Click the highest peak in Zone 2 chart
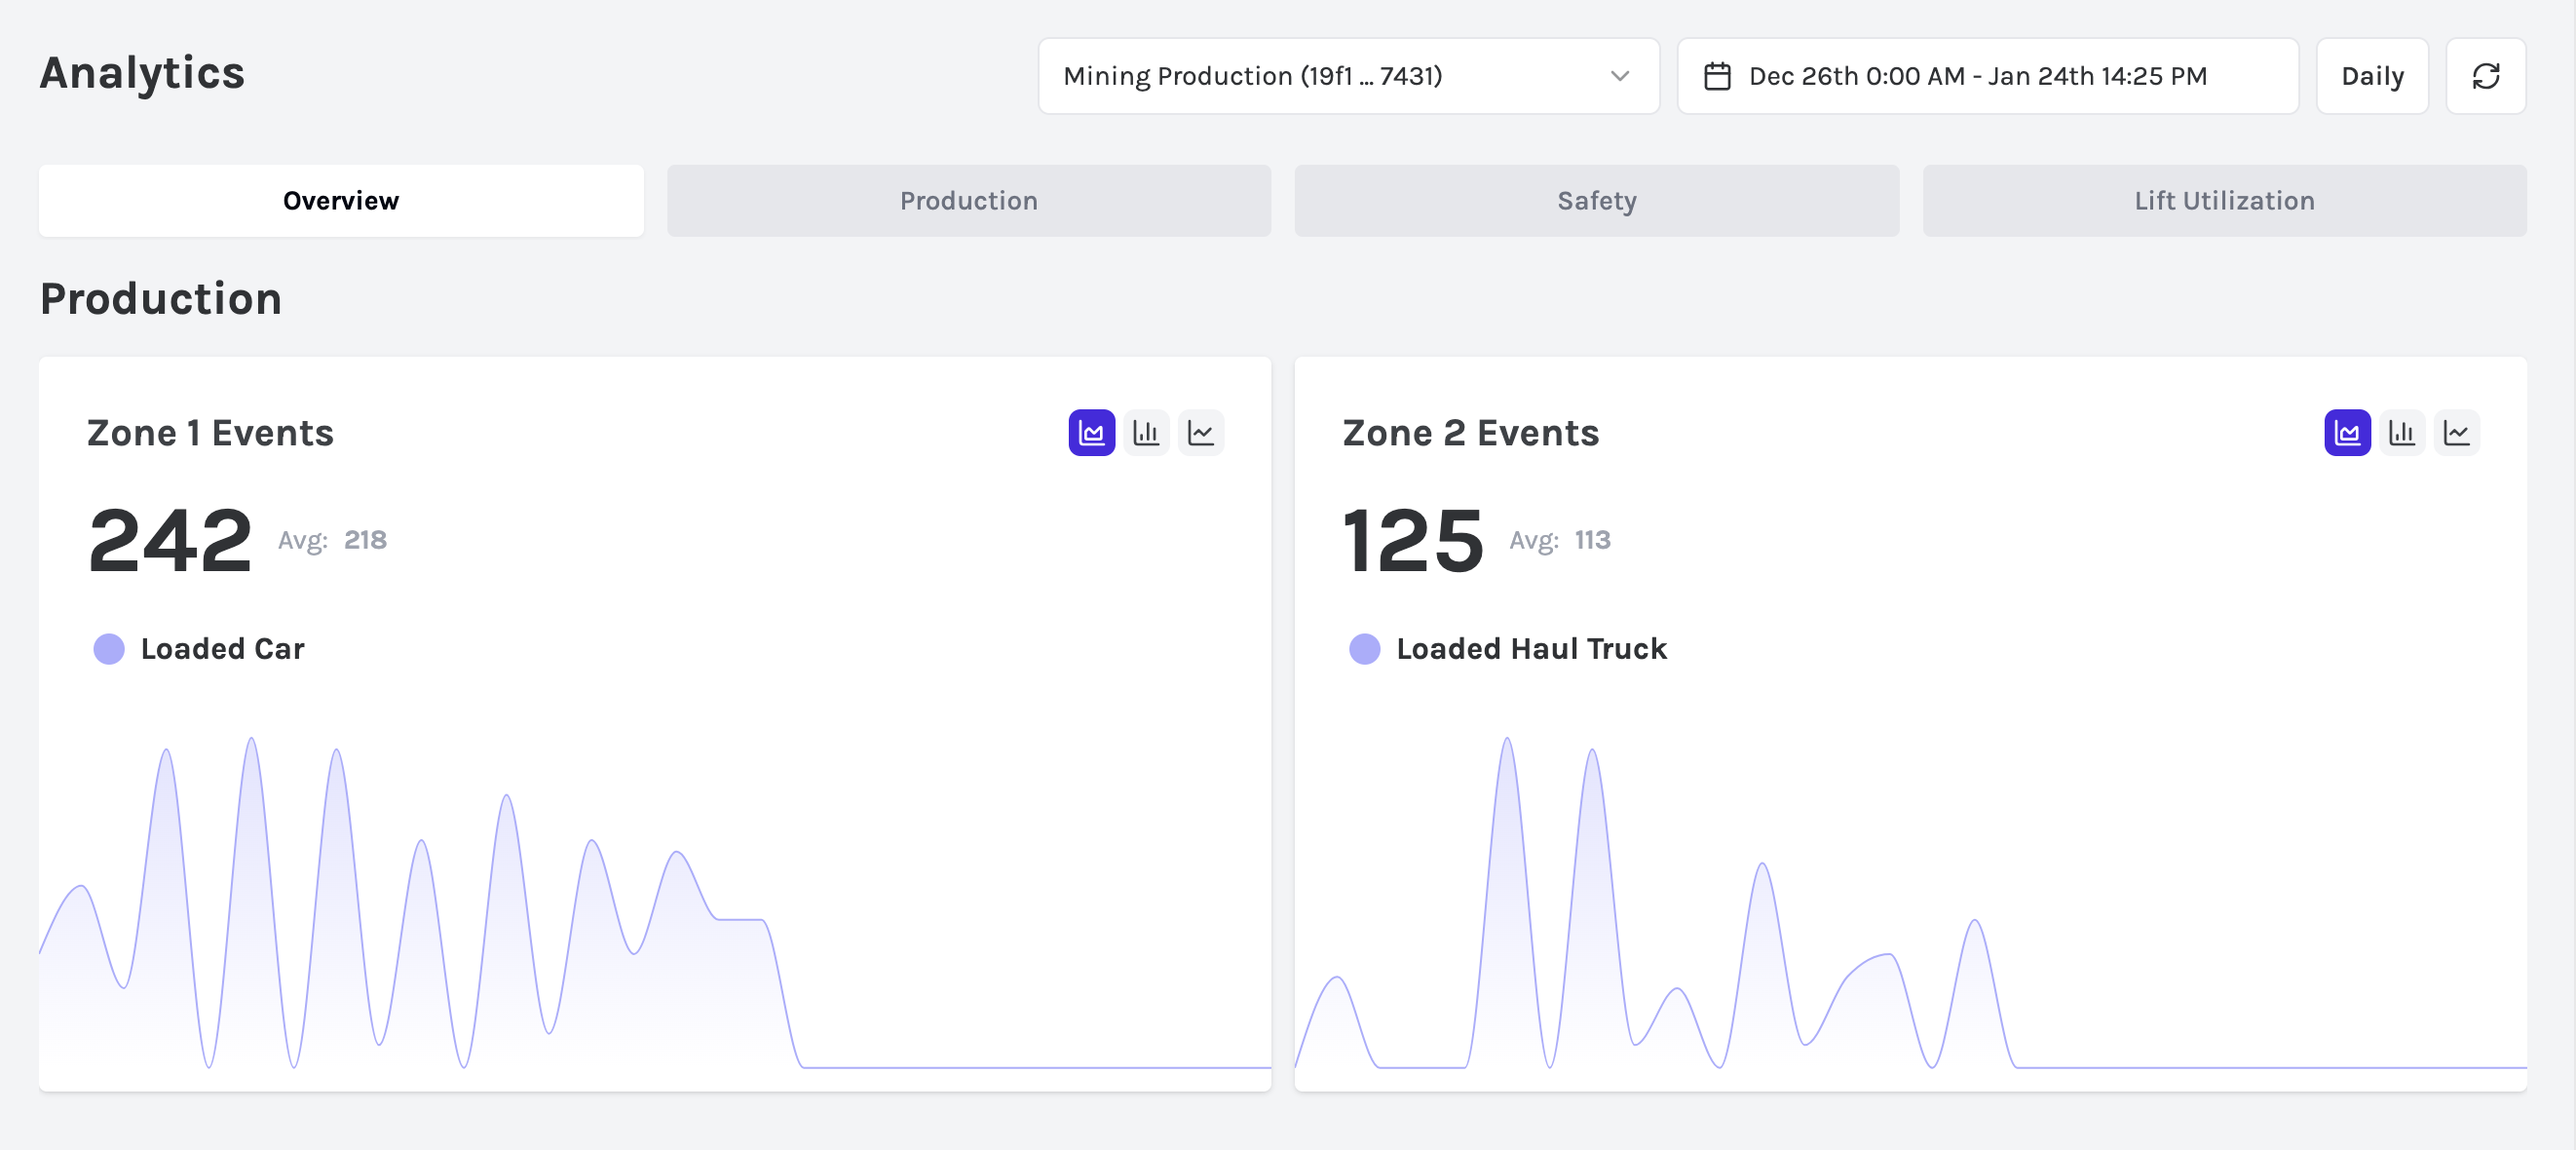 coord(1506,740)
